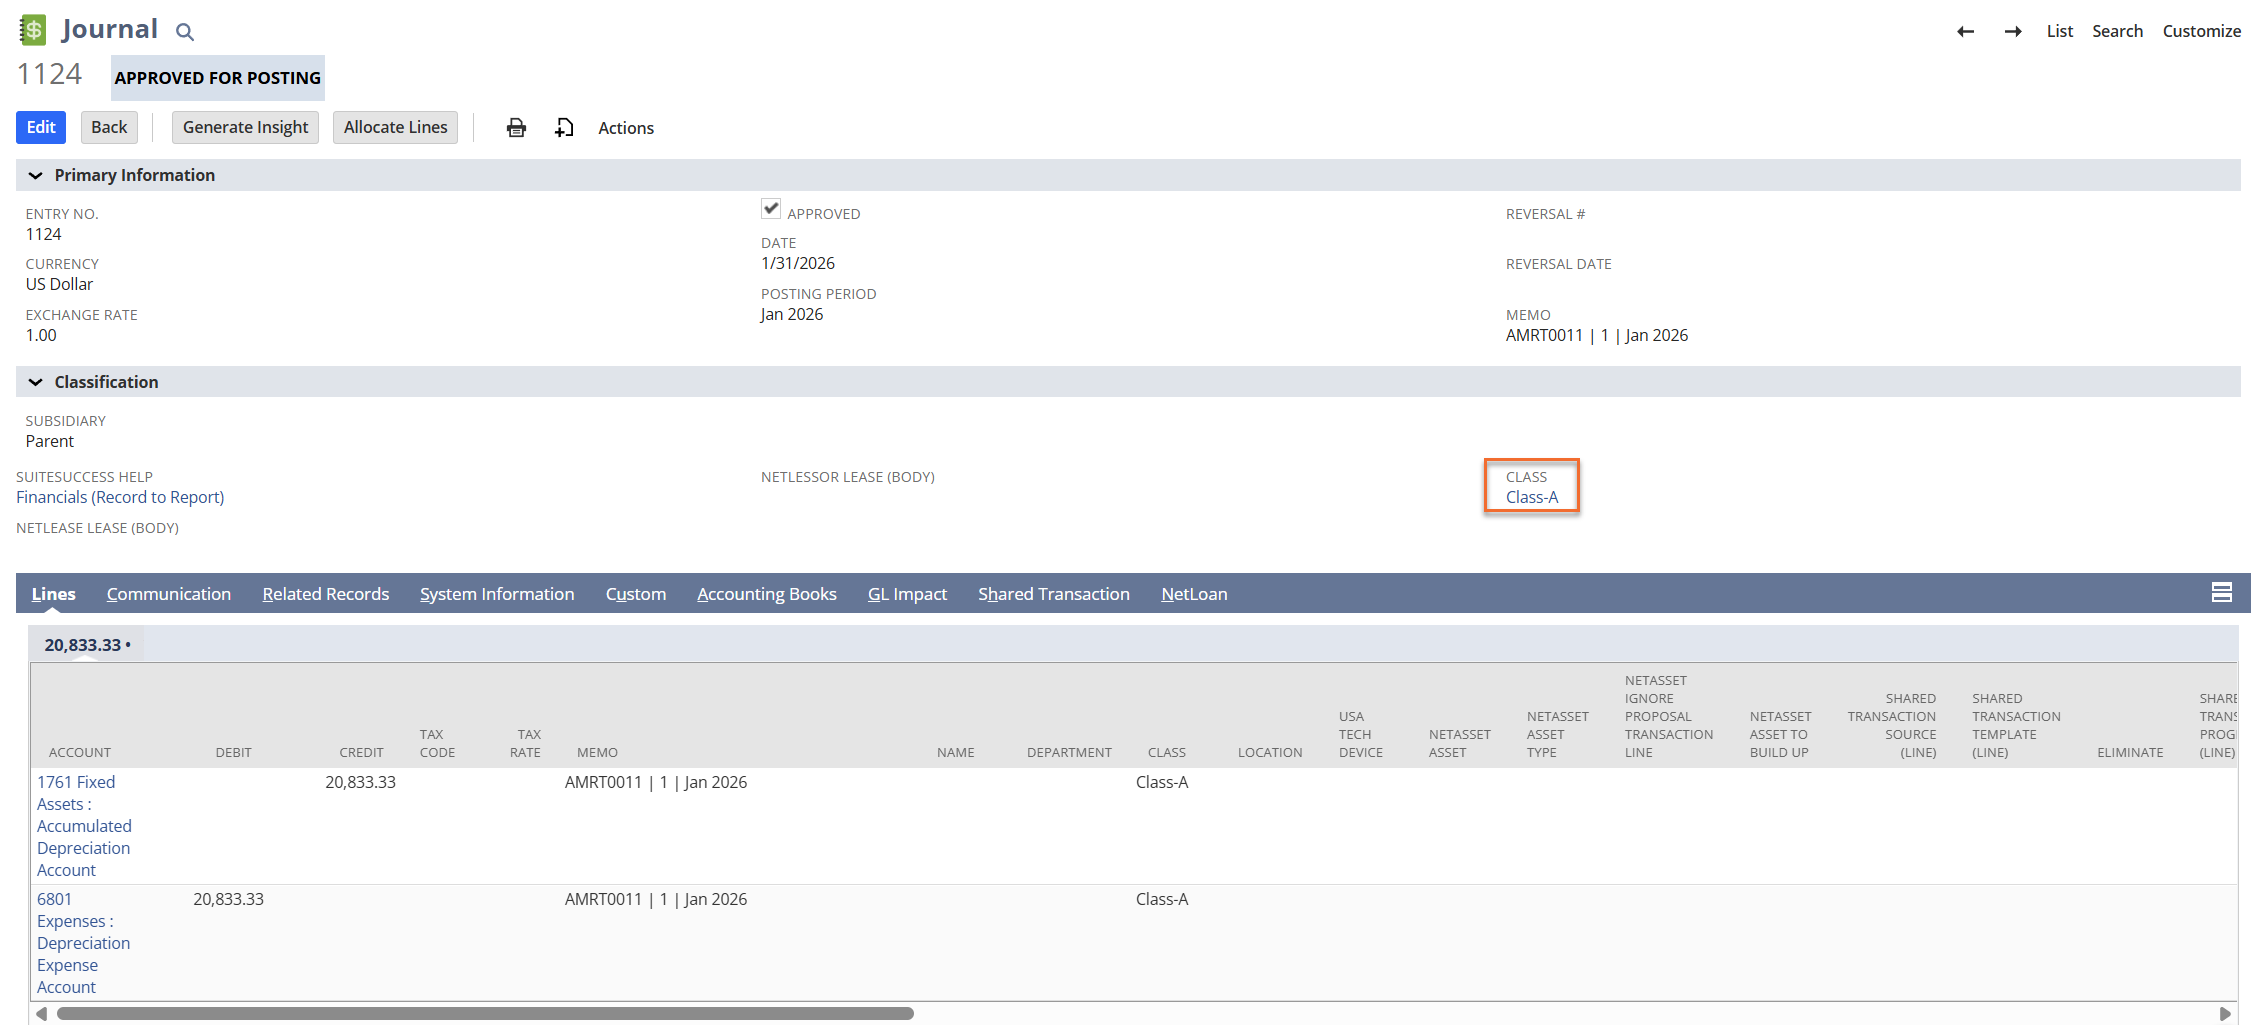Click the green Journal record icon
Viewport: 2264px width, 1025px height.
33,30
